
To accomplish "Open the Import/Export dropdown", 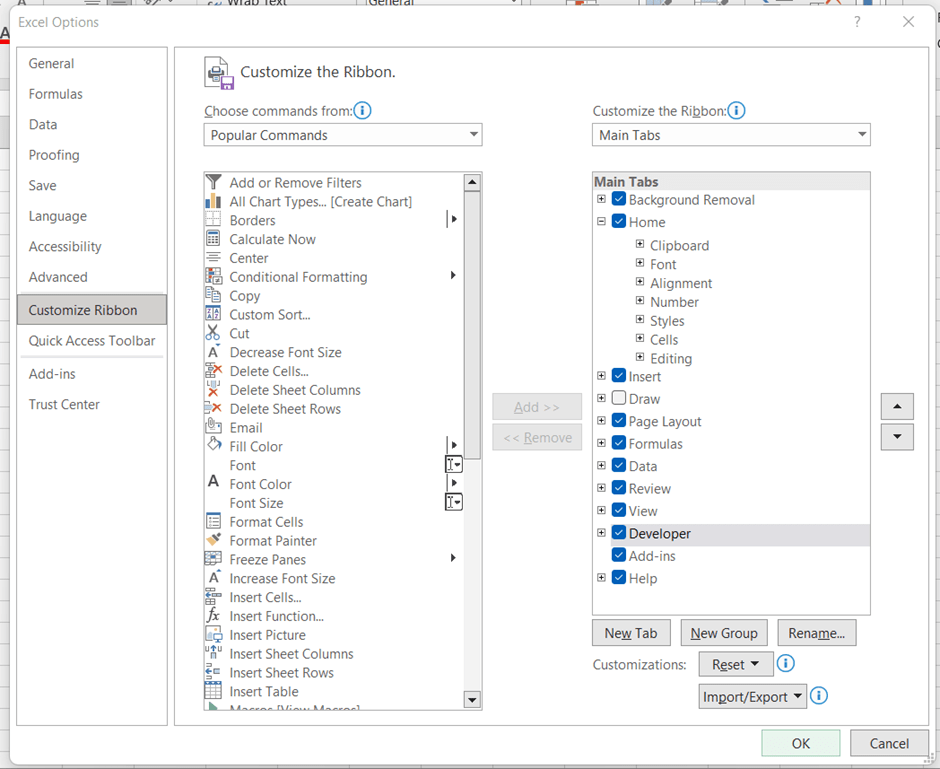I will (x=752, y=696).
